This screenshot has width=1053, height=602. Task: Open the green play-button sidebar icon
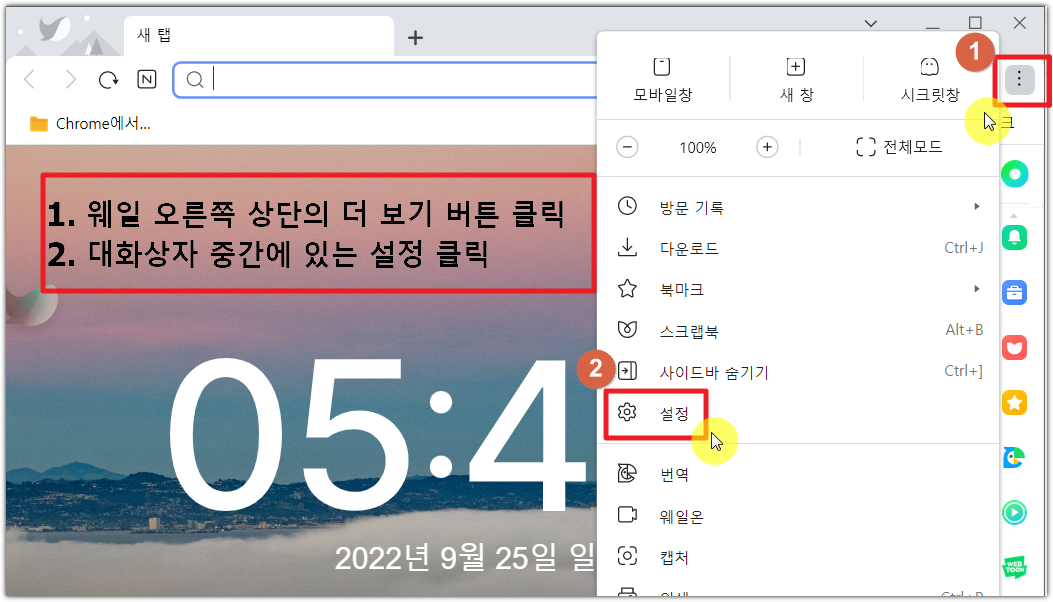1015,513
